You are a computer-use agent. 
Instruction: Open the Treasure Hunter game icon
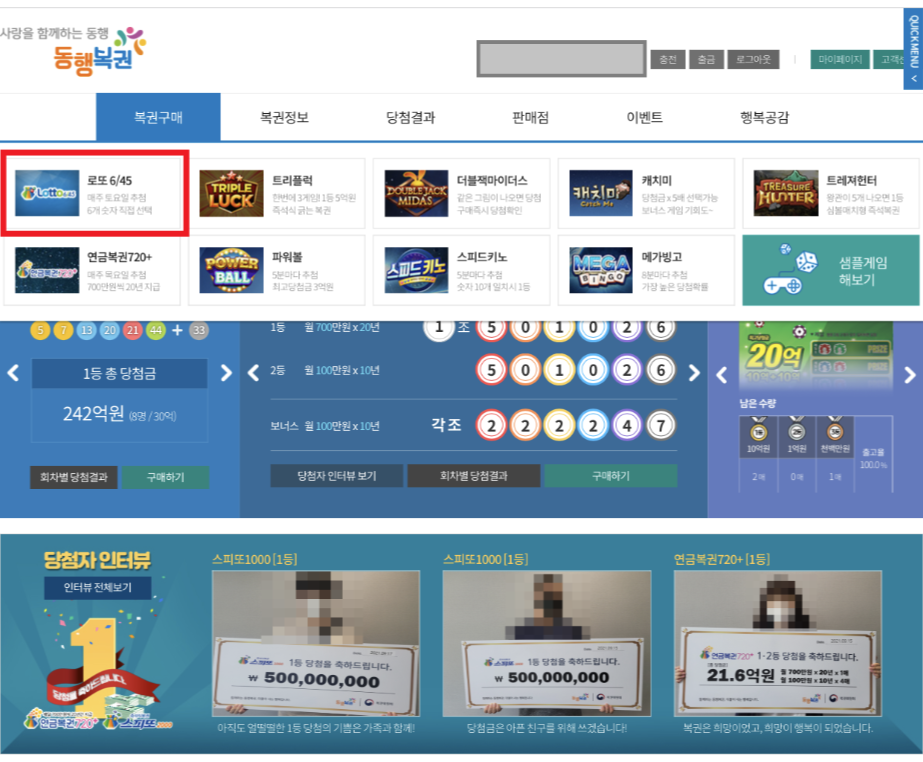click(x=786, y=193)
